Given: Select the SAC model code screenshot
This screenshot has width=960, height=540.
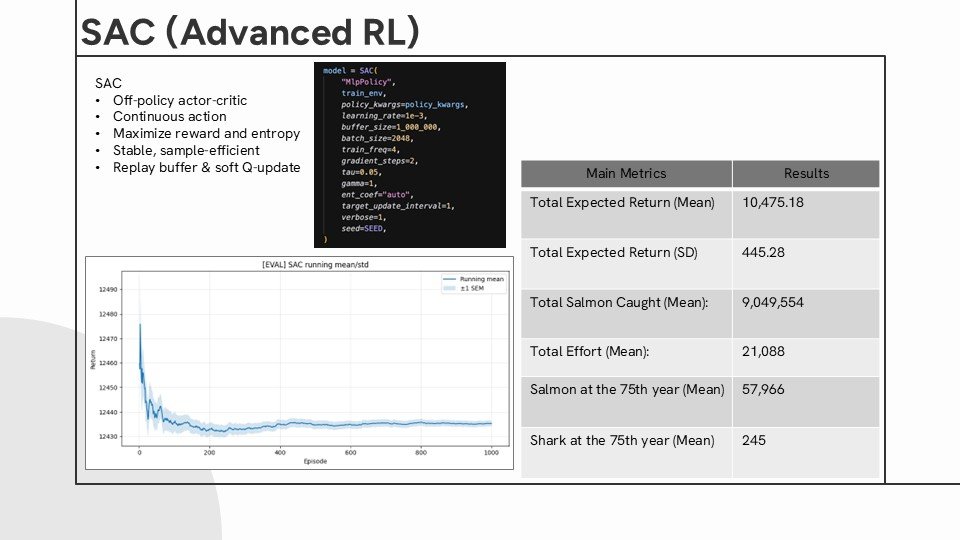Looking at the screenshot, I should 410,155.
